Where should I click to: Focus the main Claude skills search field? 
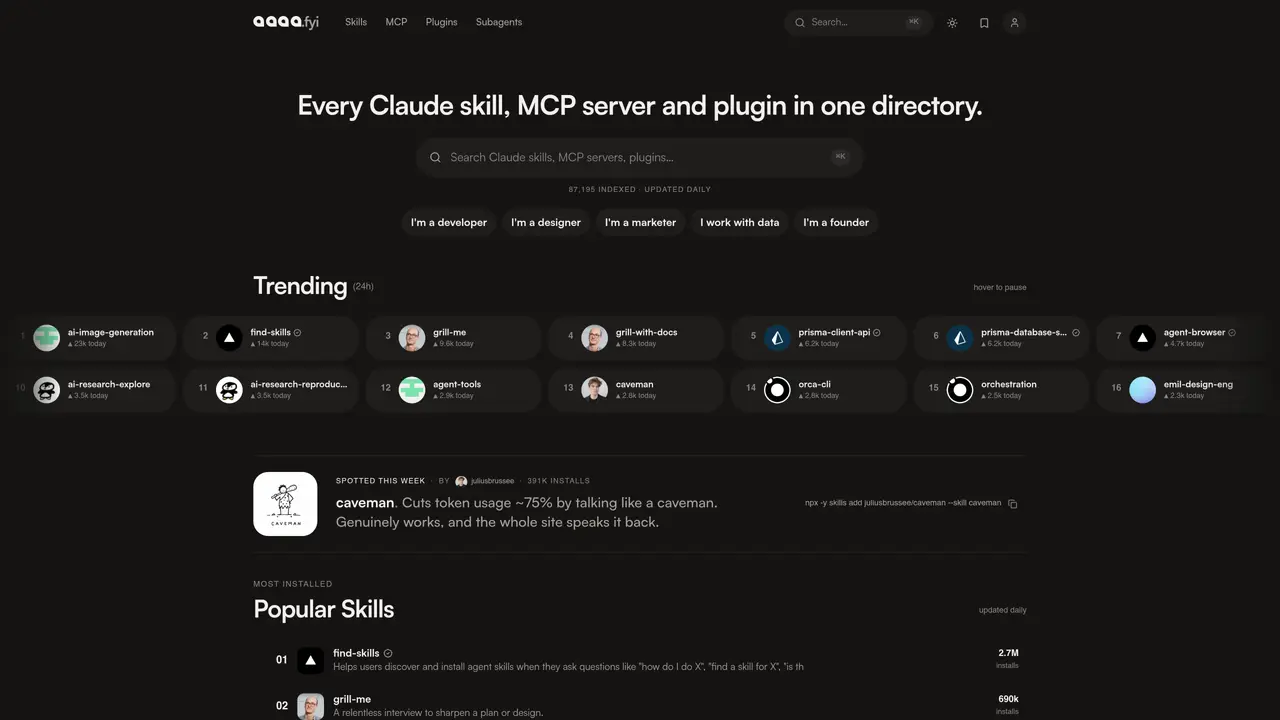(x=640, y=157)
